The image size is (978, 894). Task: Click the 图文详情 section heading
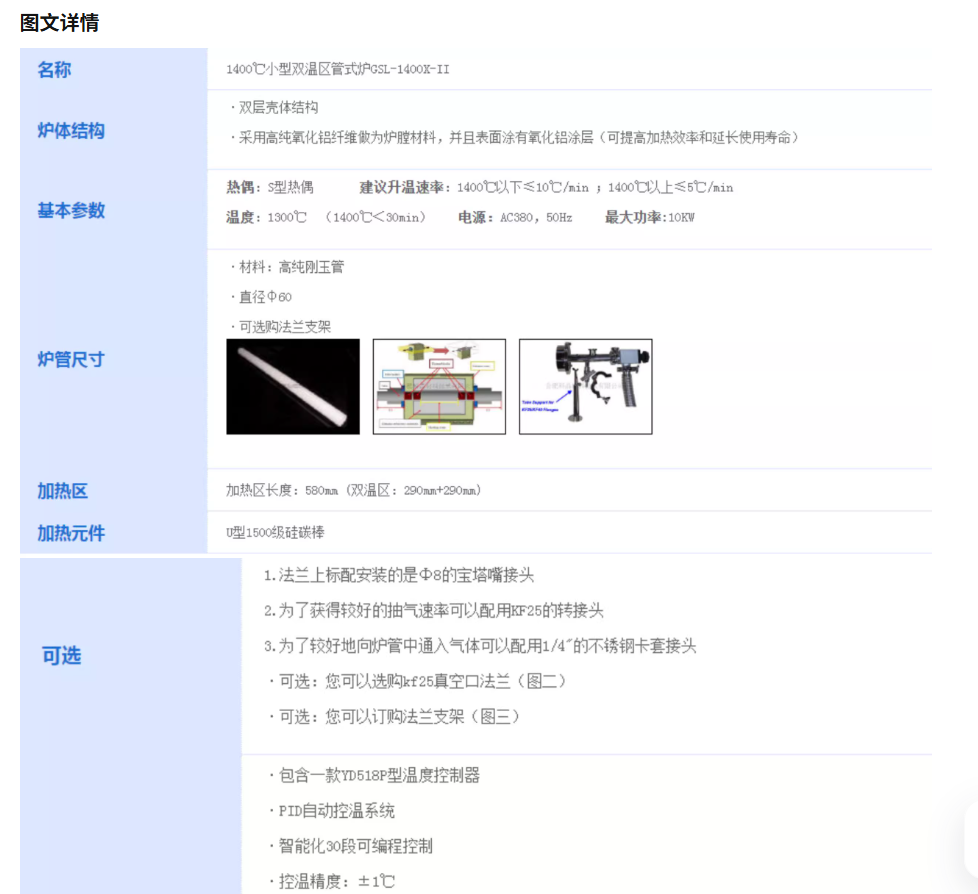(60, 22)
